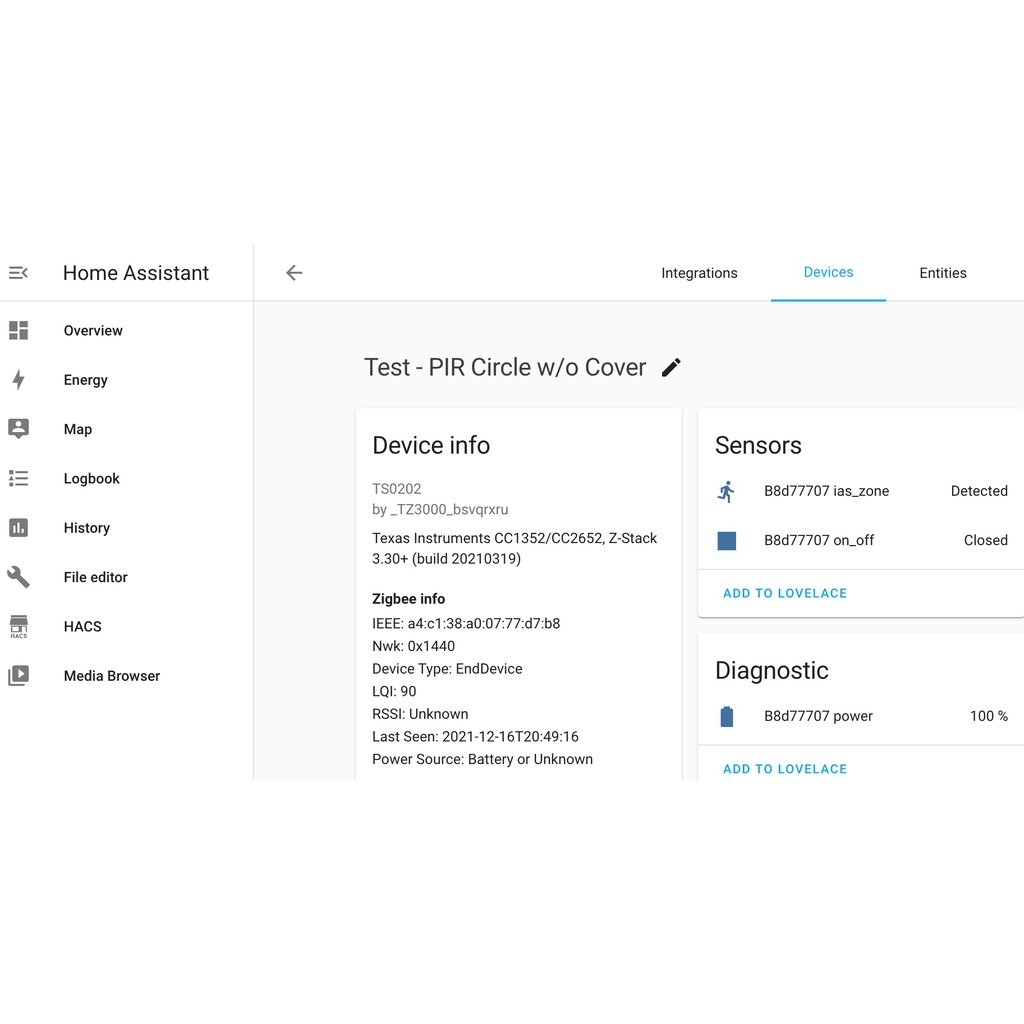Select the Devices tab
Screen dimensions: 1024x1024
[828, 272]
